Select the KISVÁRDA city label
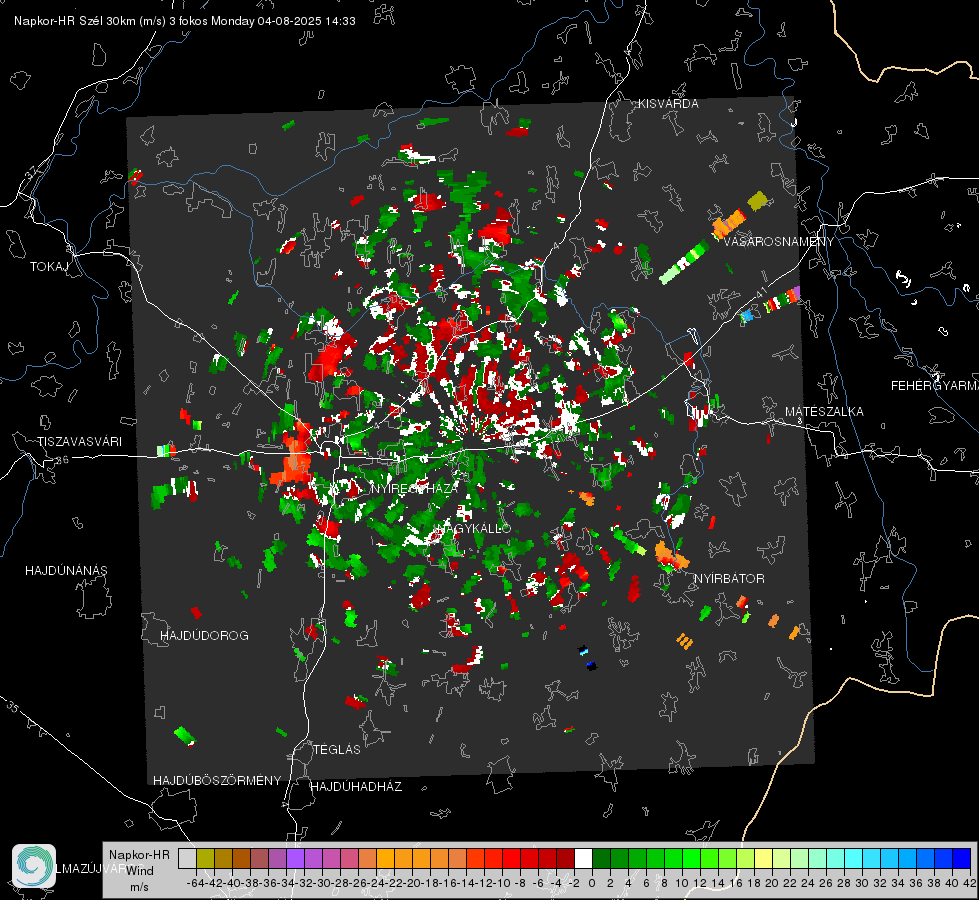979x900 pixels. pyautogui.click(x=668, y=104)
